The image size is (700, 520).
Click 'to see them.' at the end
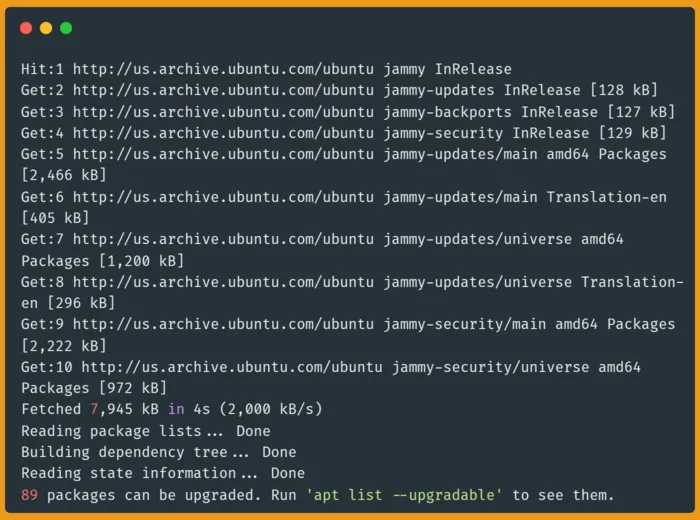[563, 495]
